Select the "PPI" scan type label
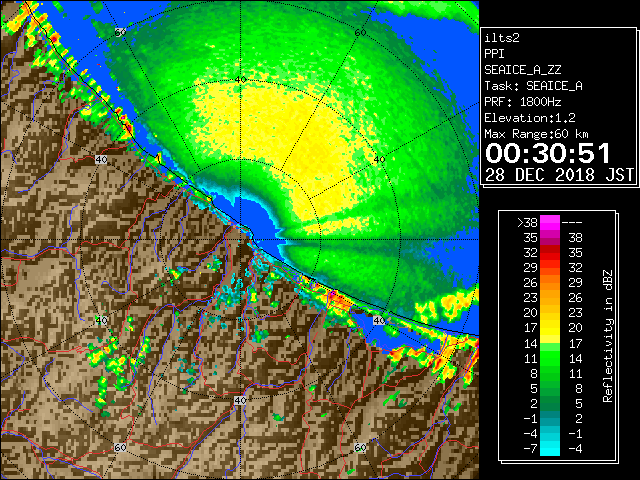Screen dimensions: 640x480 pos(494,54)
